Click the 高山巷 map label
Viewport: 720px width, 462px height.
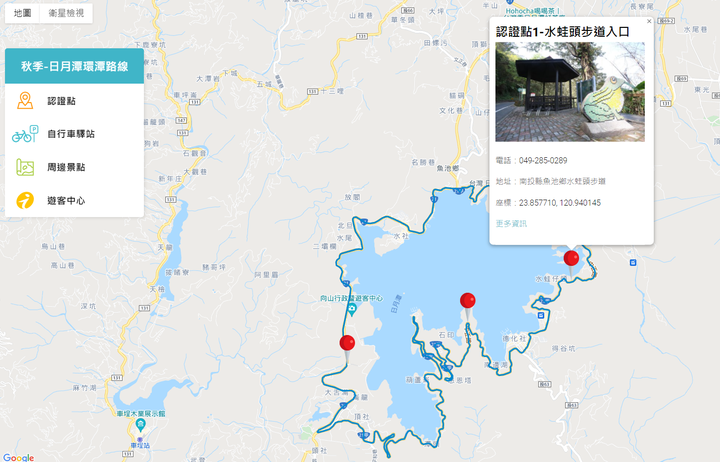pyautogui.click(x=62, y=265)
